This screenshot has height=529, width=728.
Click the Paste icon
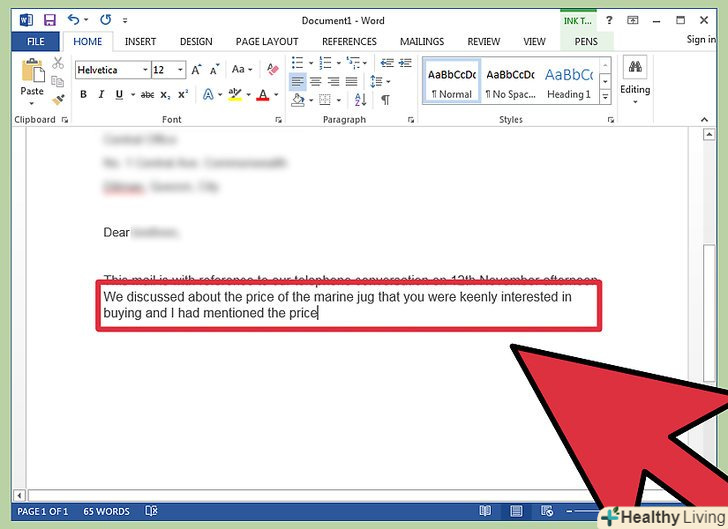coord(32,72)
